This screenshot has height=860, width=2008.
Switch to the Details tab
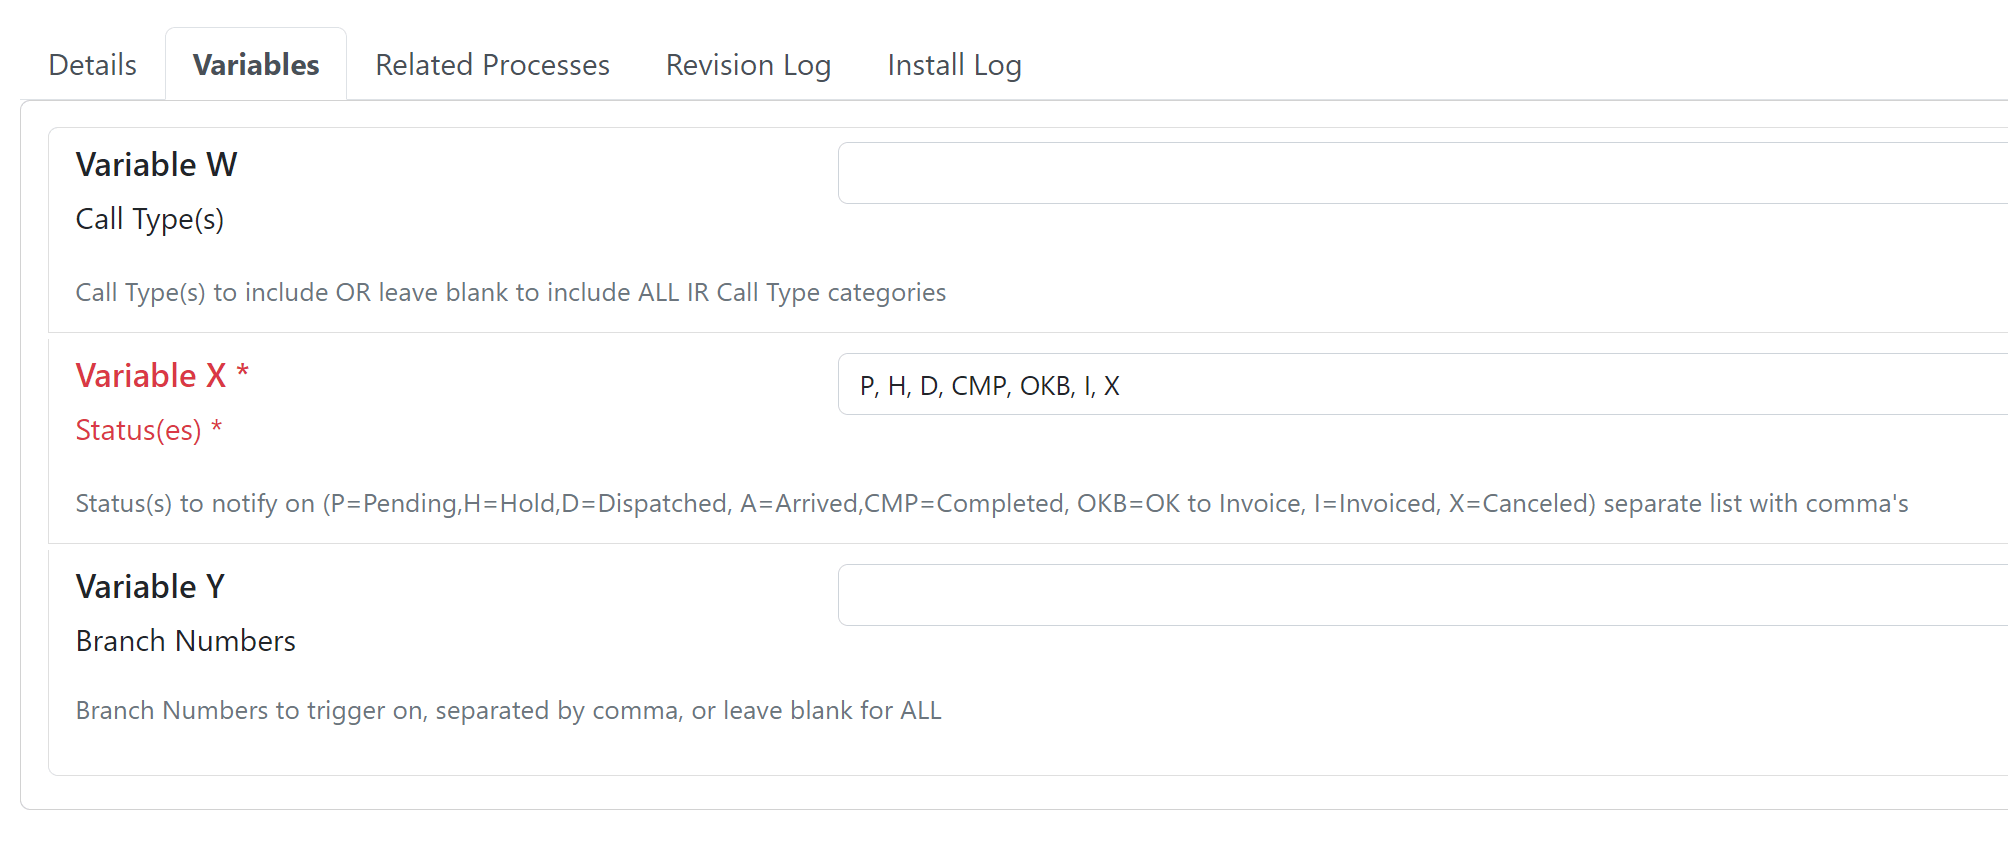pos(91,64)
